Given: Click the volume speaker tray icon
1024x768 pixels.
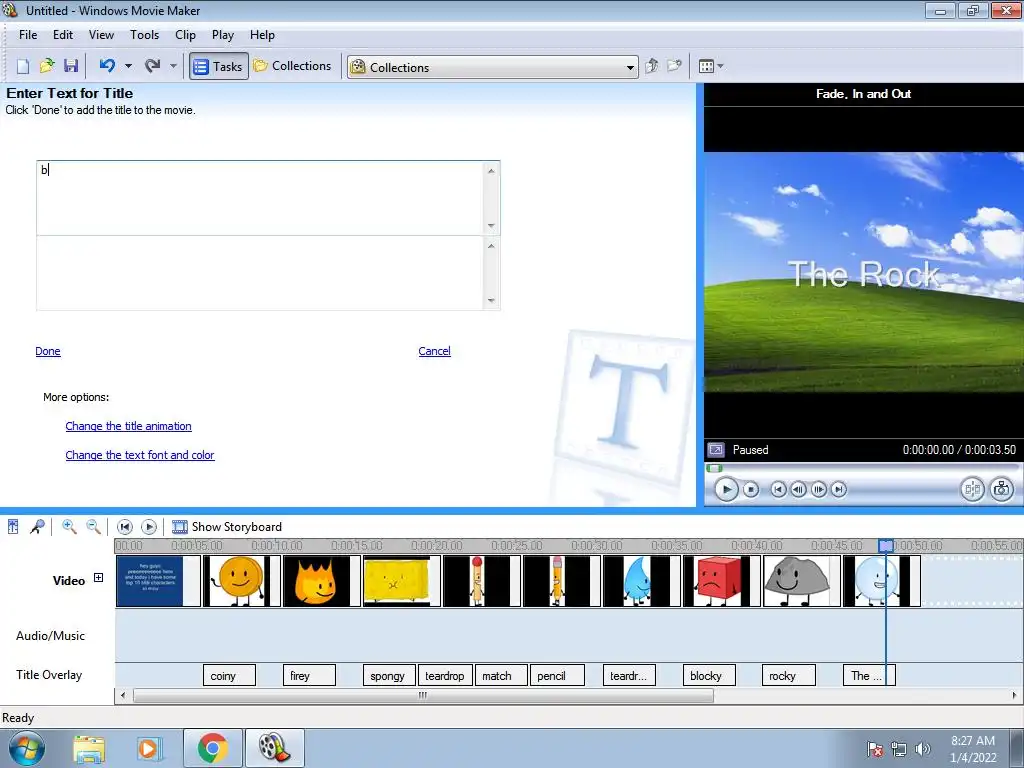Looking at the screenshot, I should [922, 748].
